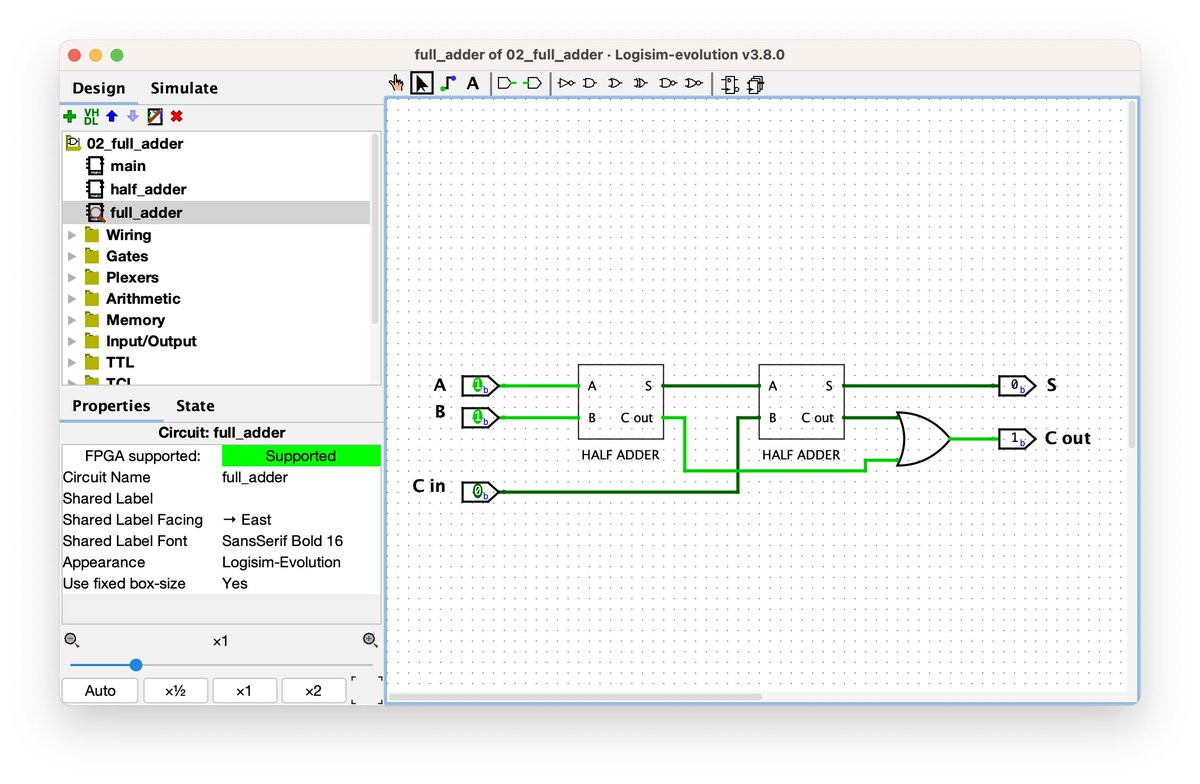Screen dimensions: 1200x784
Task: Expand the TTL library folder
Action: [72, 362]
